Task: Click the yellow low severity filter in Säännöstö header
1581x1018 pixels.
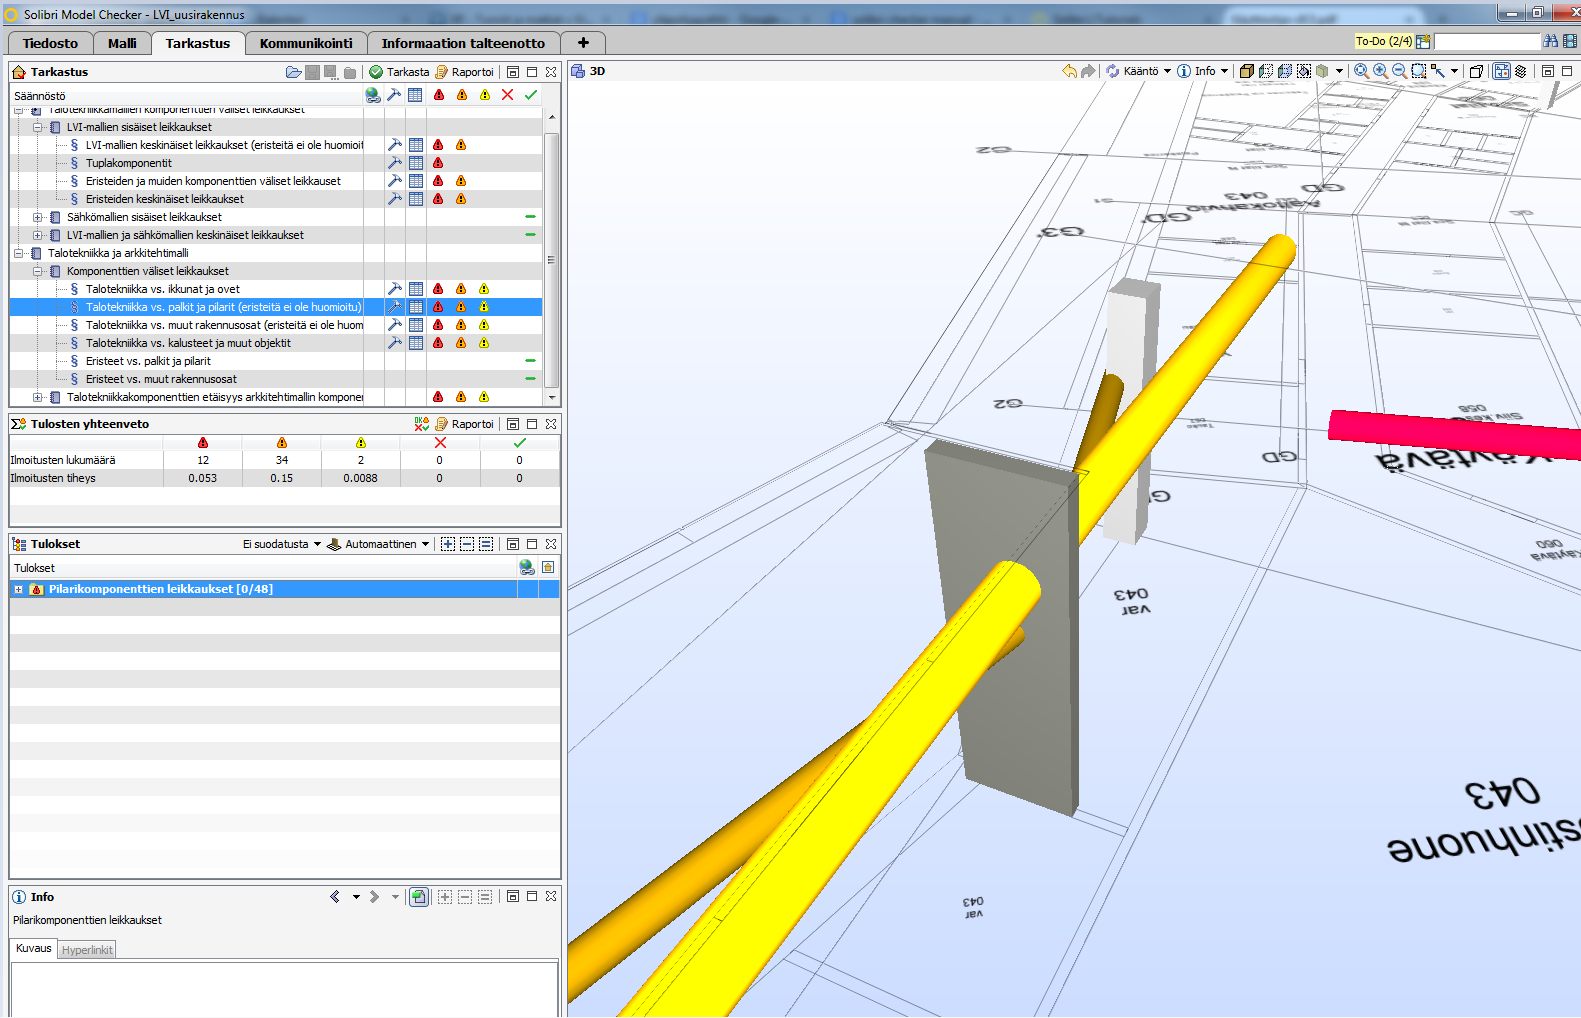Action: pos(485,95)
